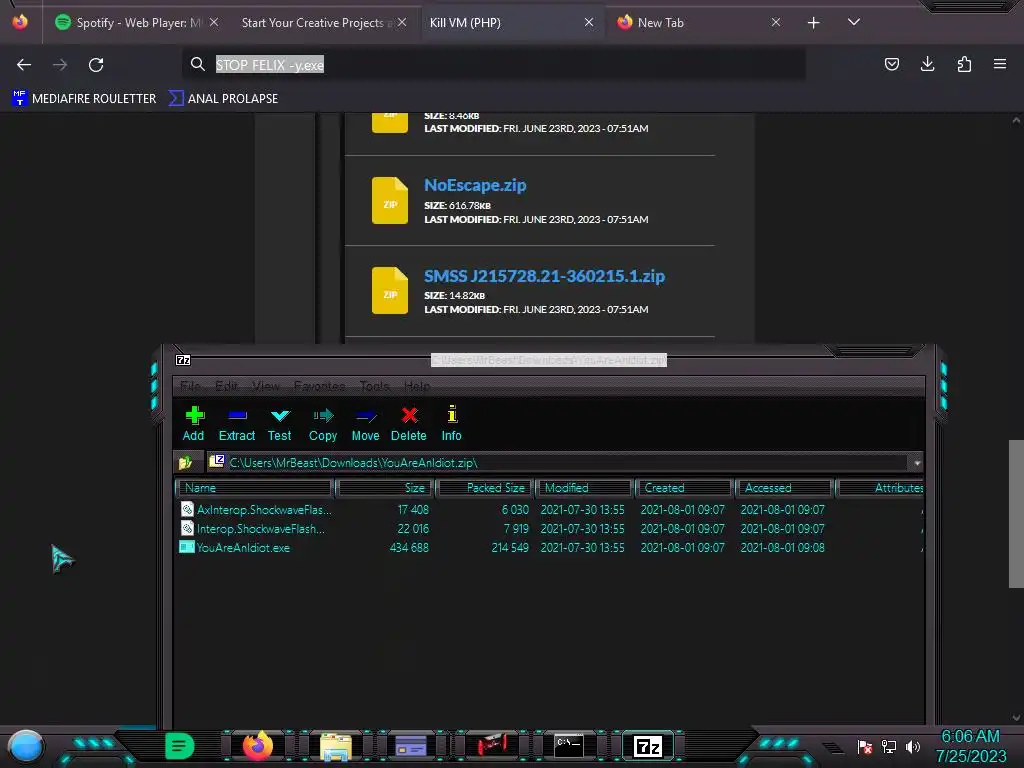Viewport: 1024px width, 768px height.
Task: Sort 7-Zip list by Packed Size
Action: pos(485,488)
